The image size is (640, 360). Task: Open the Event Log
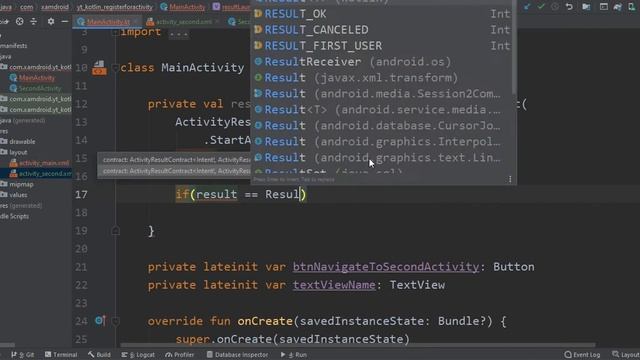tap(582, 355)
